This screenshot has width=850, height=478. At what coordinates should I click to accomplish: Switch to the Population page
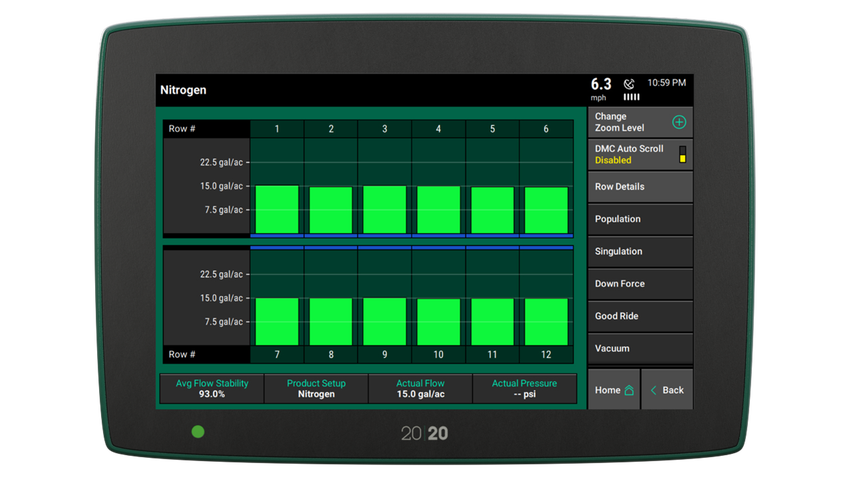[640, 219]
